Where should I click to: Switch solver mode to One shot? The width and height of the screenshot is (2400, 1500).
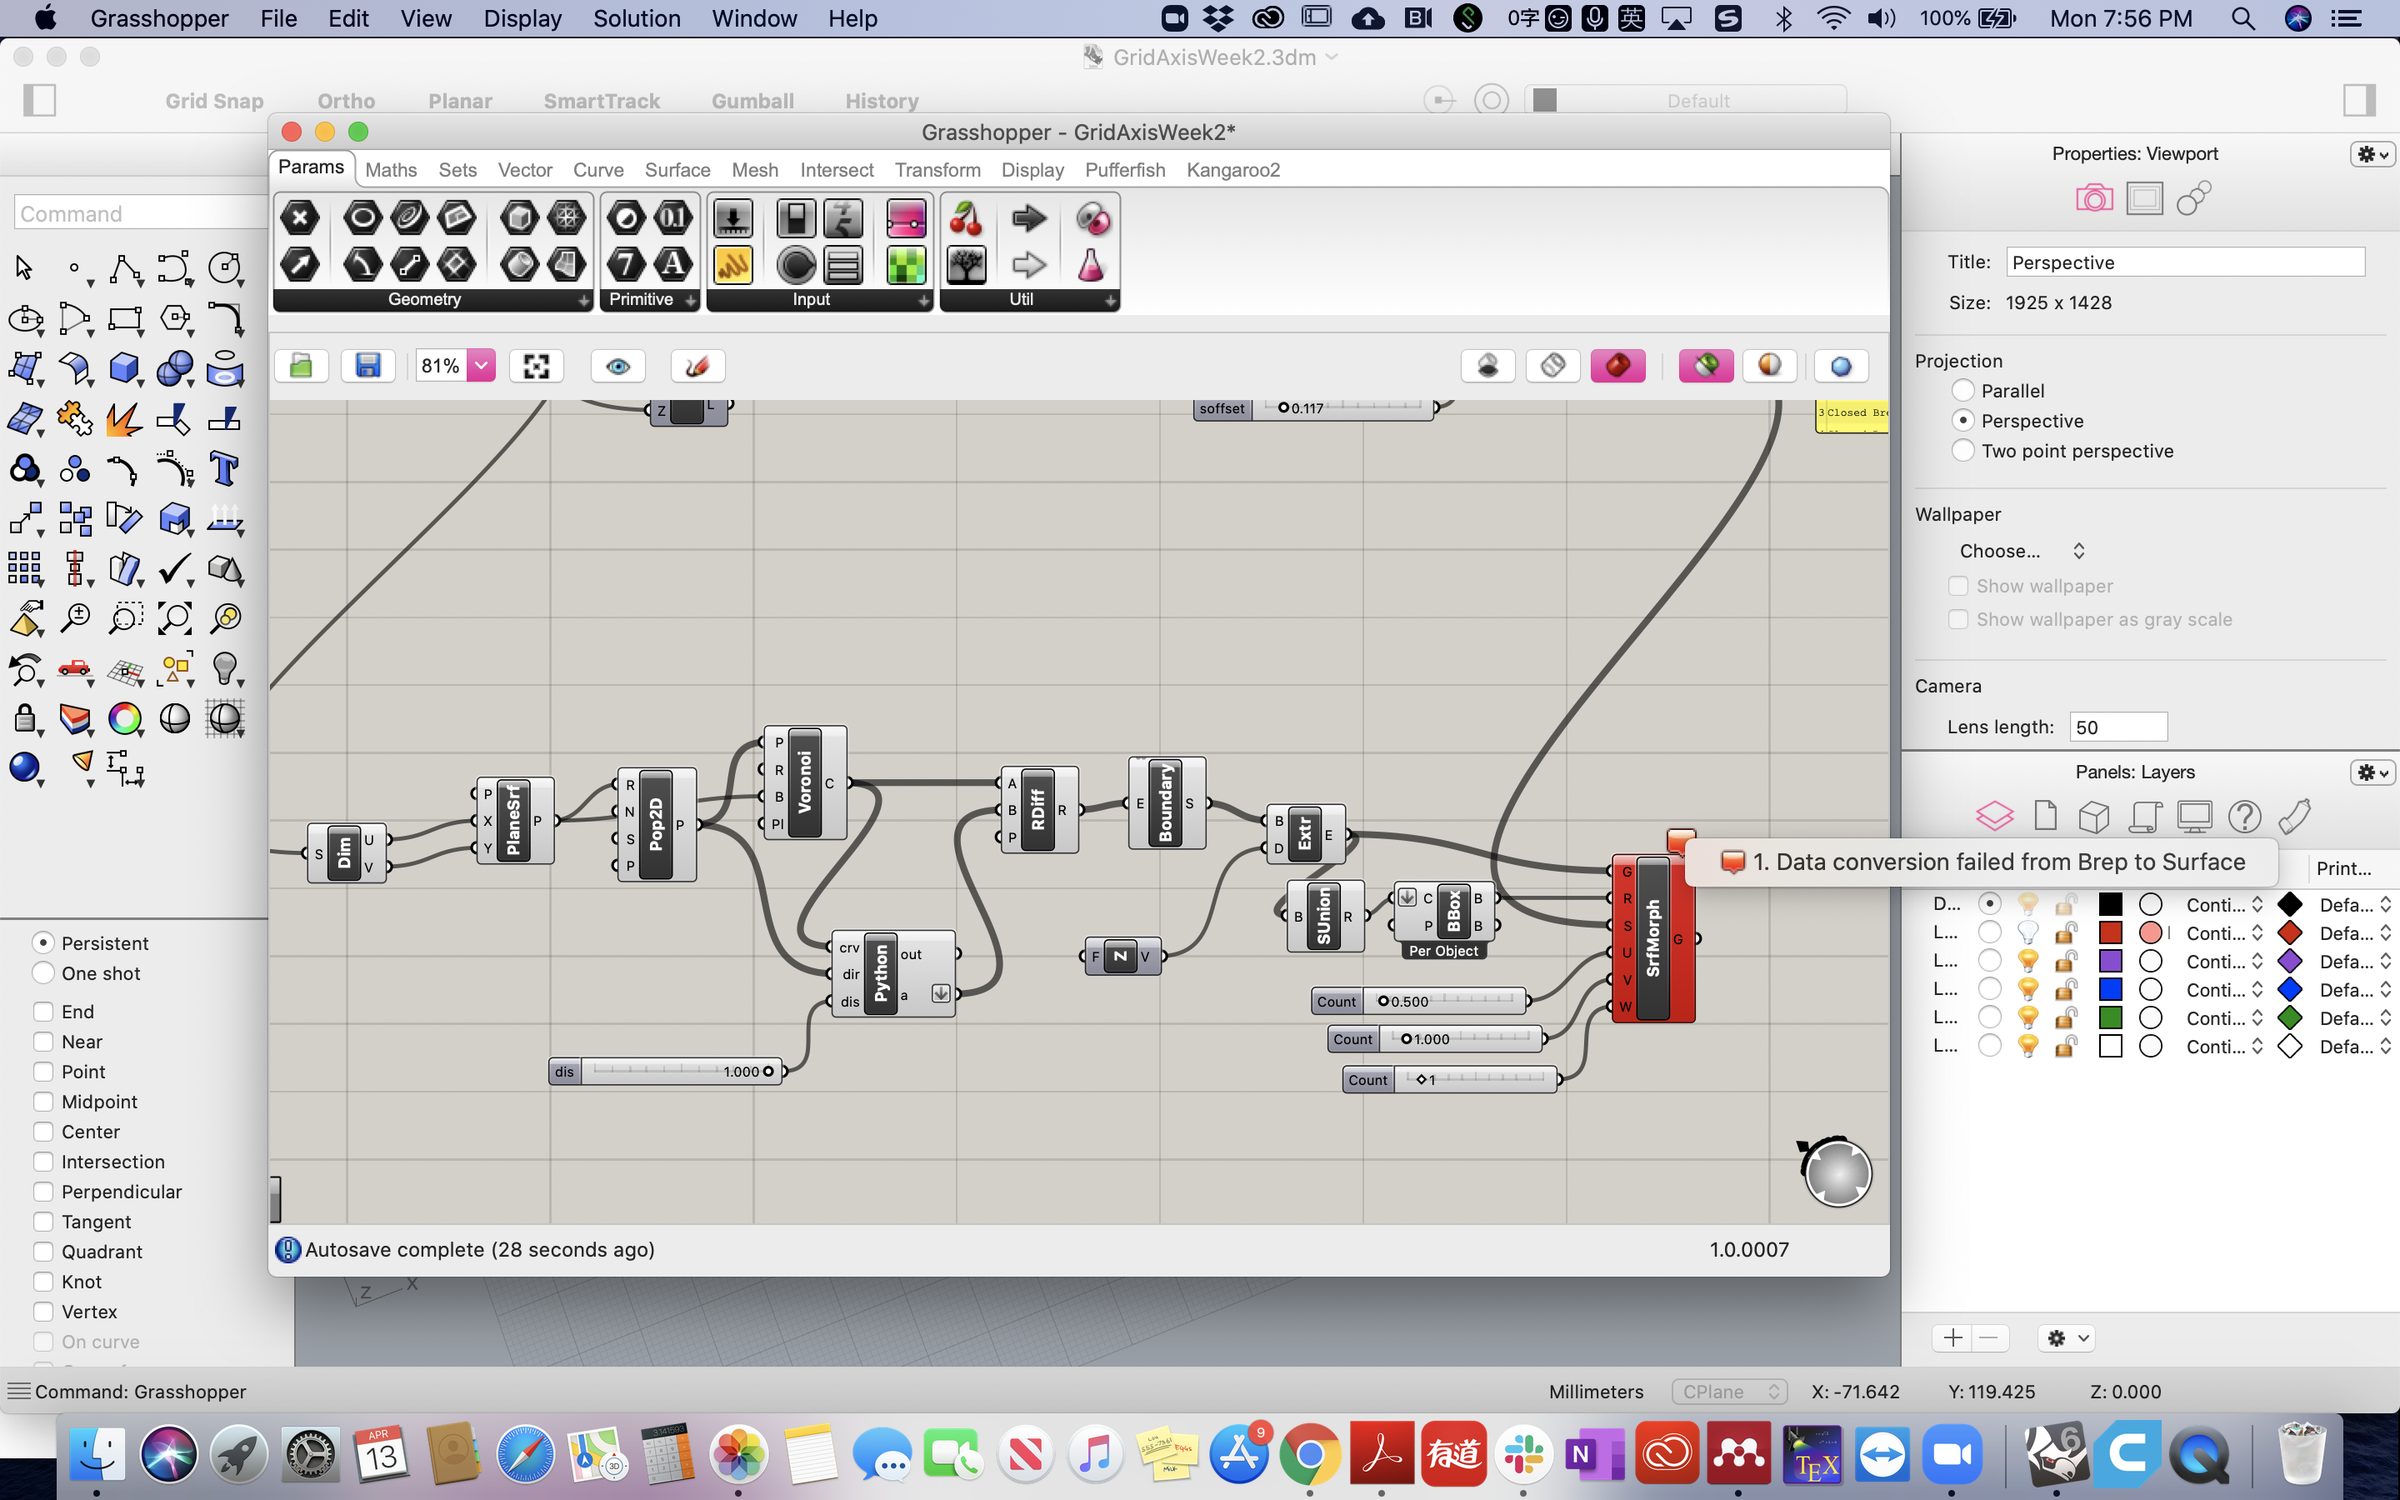tap(44, 972)
